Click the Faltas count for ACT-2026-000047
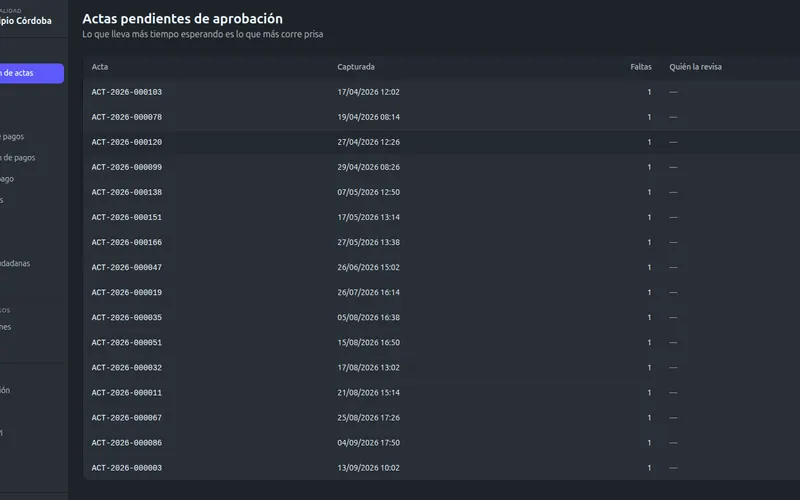This screenshot has height=500, width=800. [649, 267]
